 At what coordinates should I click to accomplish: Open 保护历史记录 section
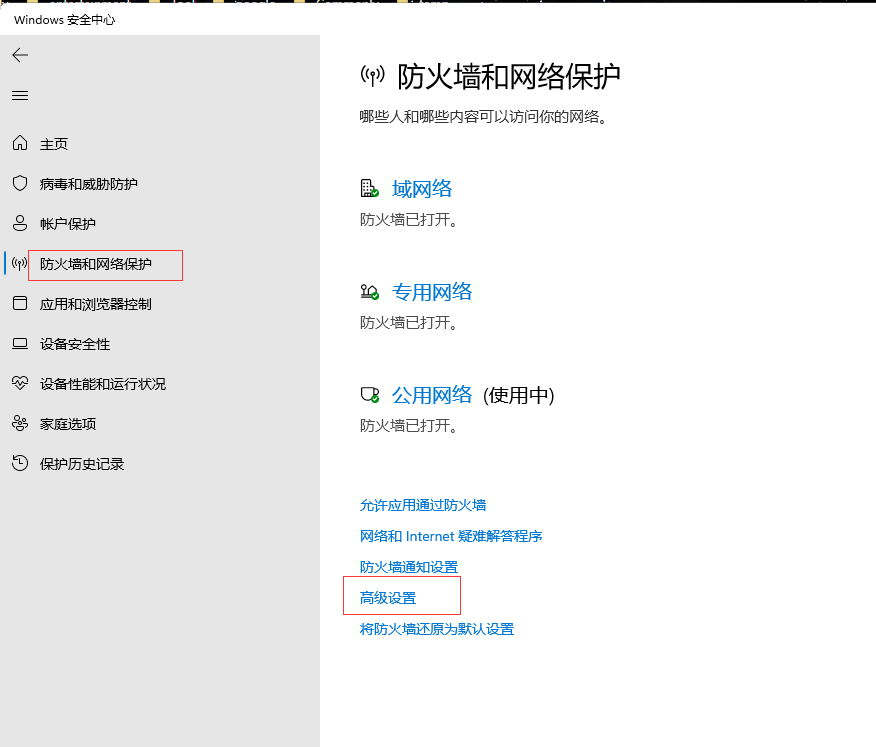click(x=82, y=464)
